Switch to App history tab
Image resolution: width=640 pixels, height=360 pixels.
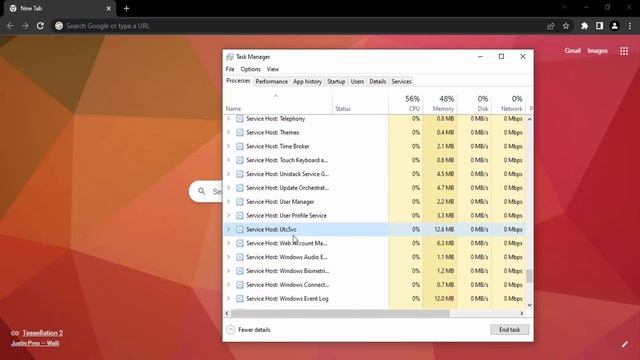pos(307,82)
